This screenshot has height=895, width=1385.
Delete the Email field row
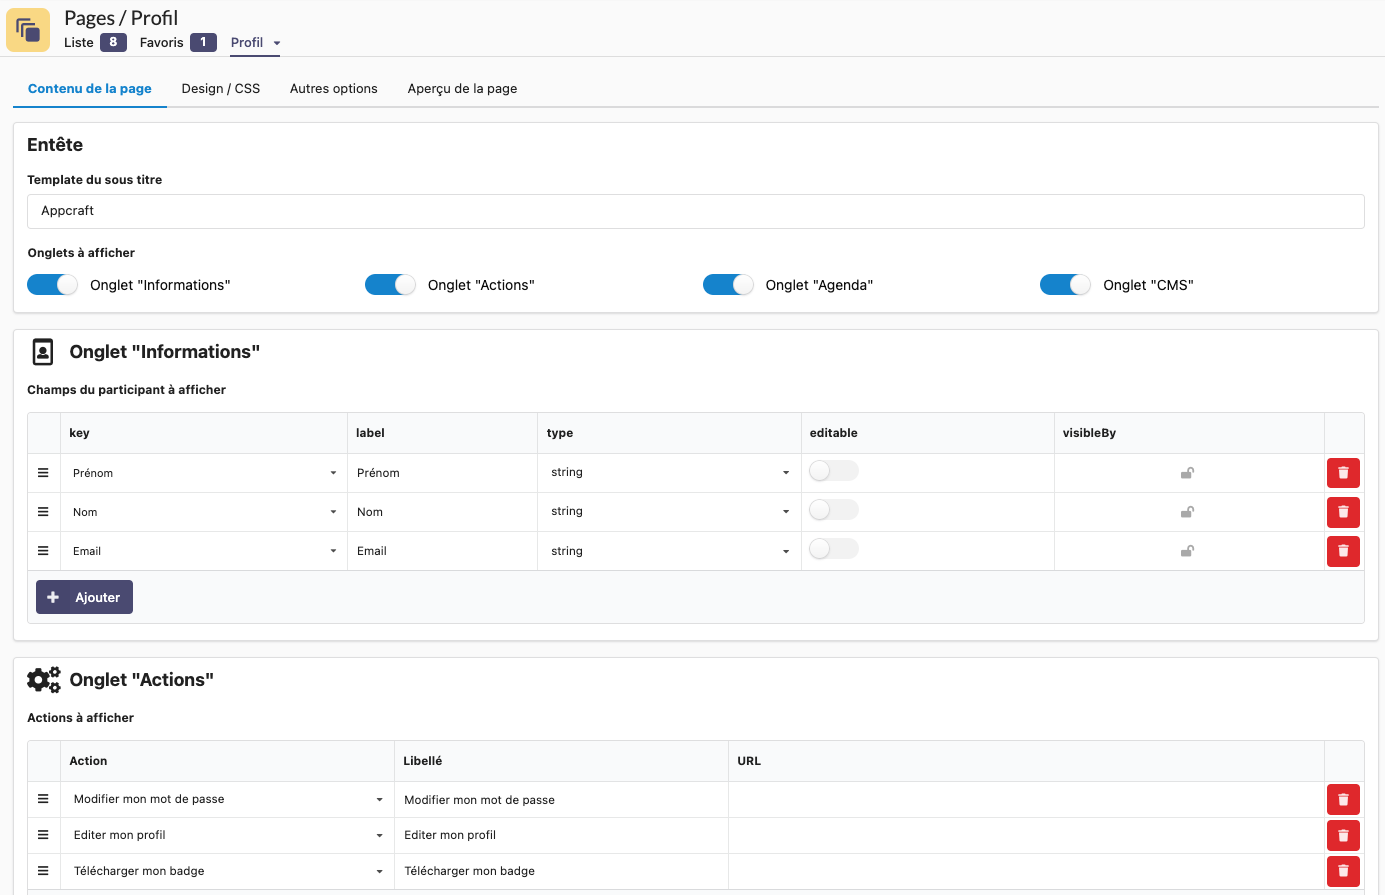pos(1342,551)
